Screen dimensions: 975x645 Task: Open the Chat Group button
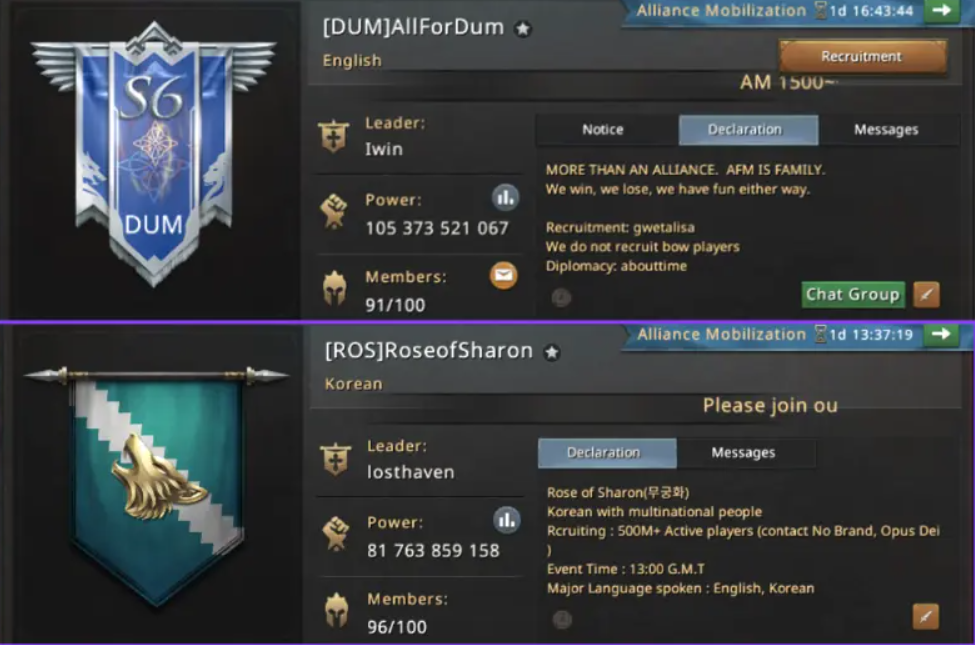coord(853,294)
